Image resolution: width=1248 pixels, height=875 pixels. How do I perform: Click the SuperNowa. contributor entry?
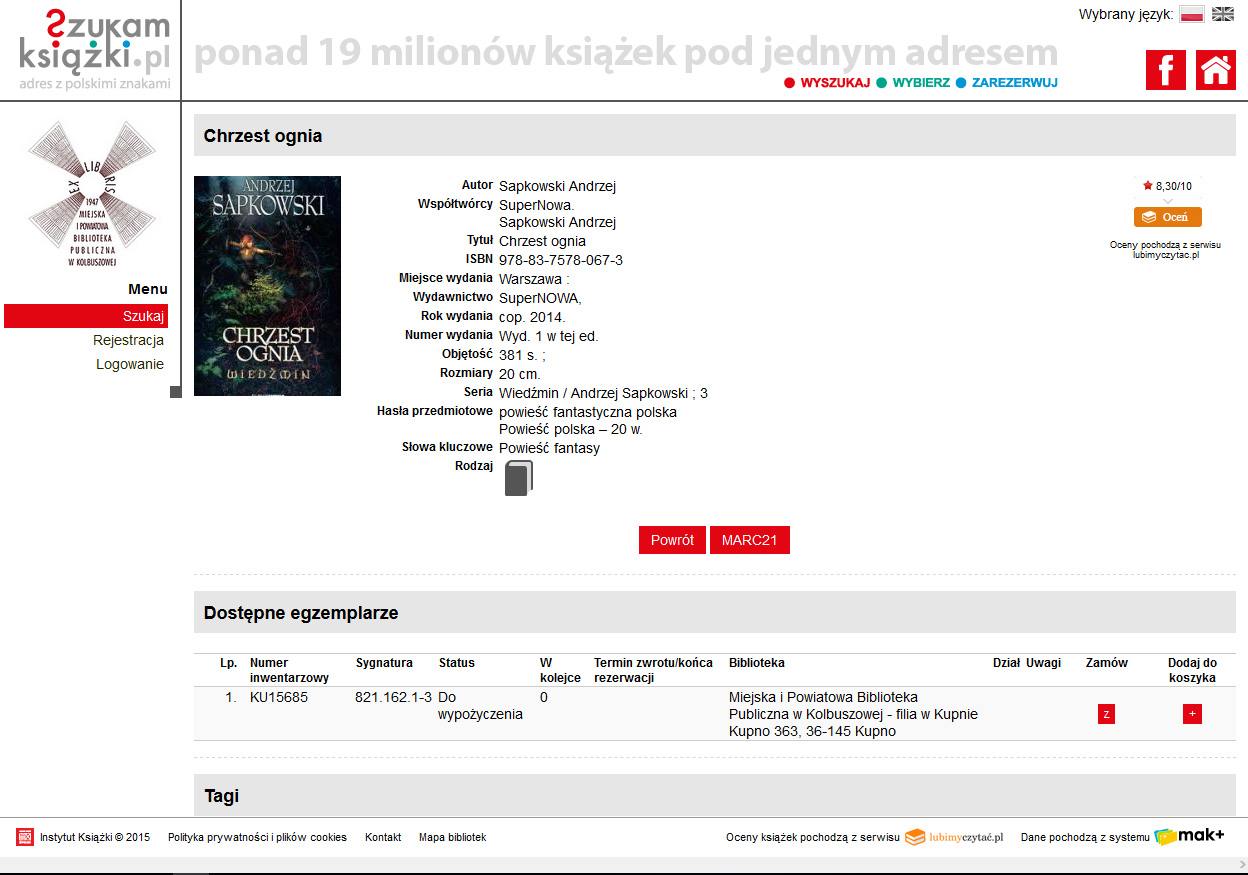537,205
